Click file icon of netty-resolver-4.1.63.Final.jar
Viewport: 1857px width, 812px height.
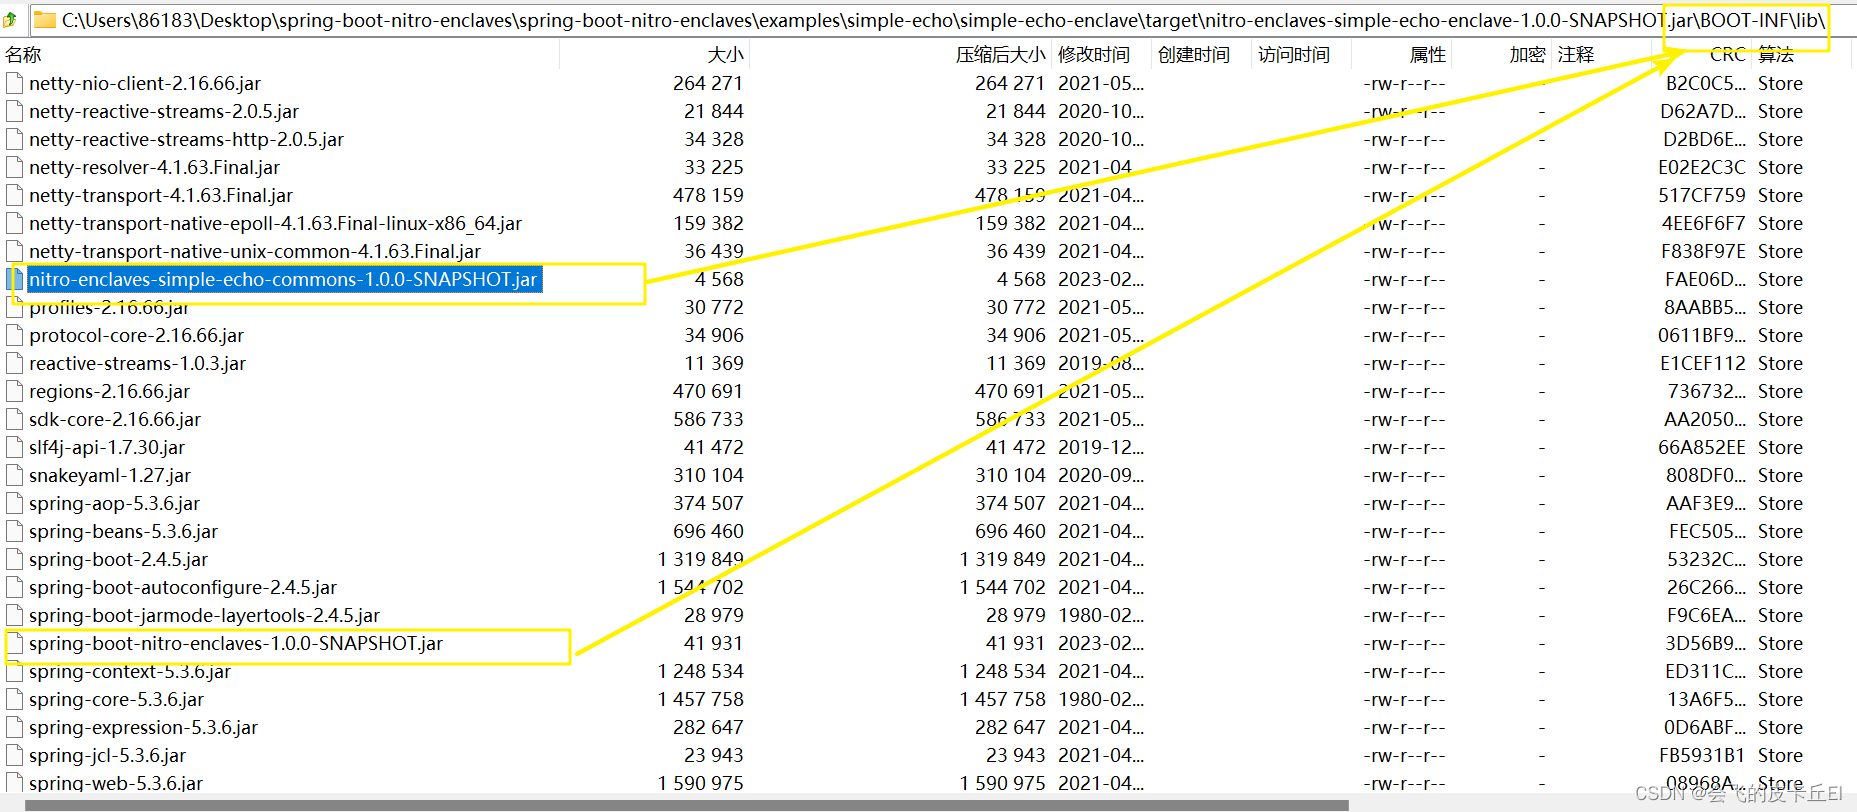(14, 167)
